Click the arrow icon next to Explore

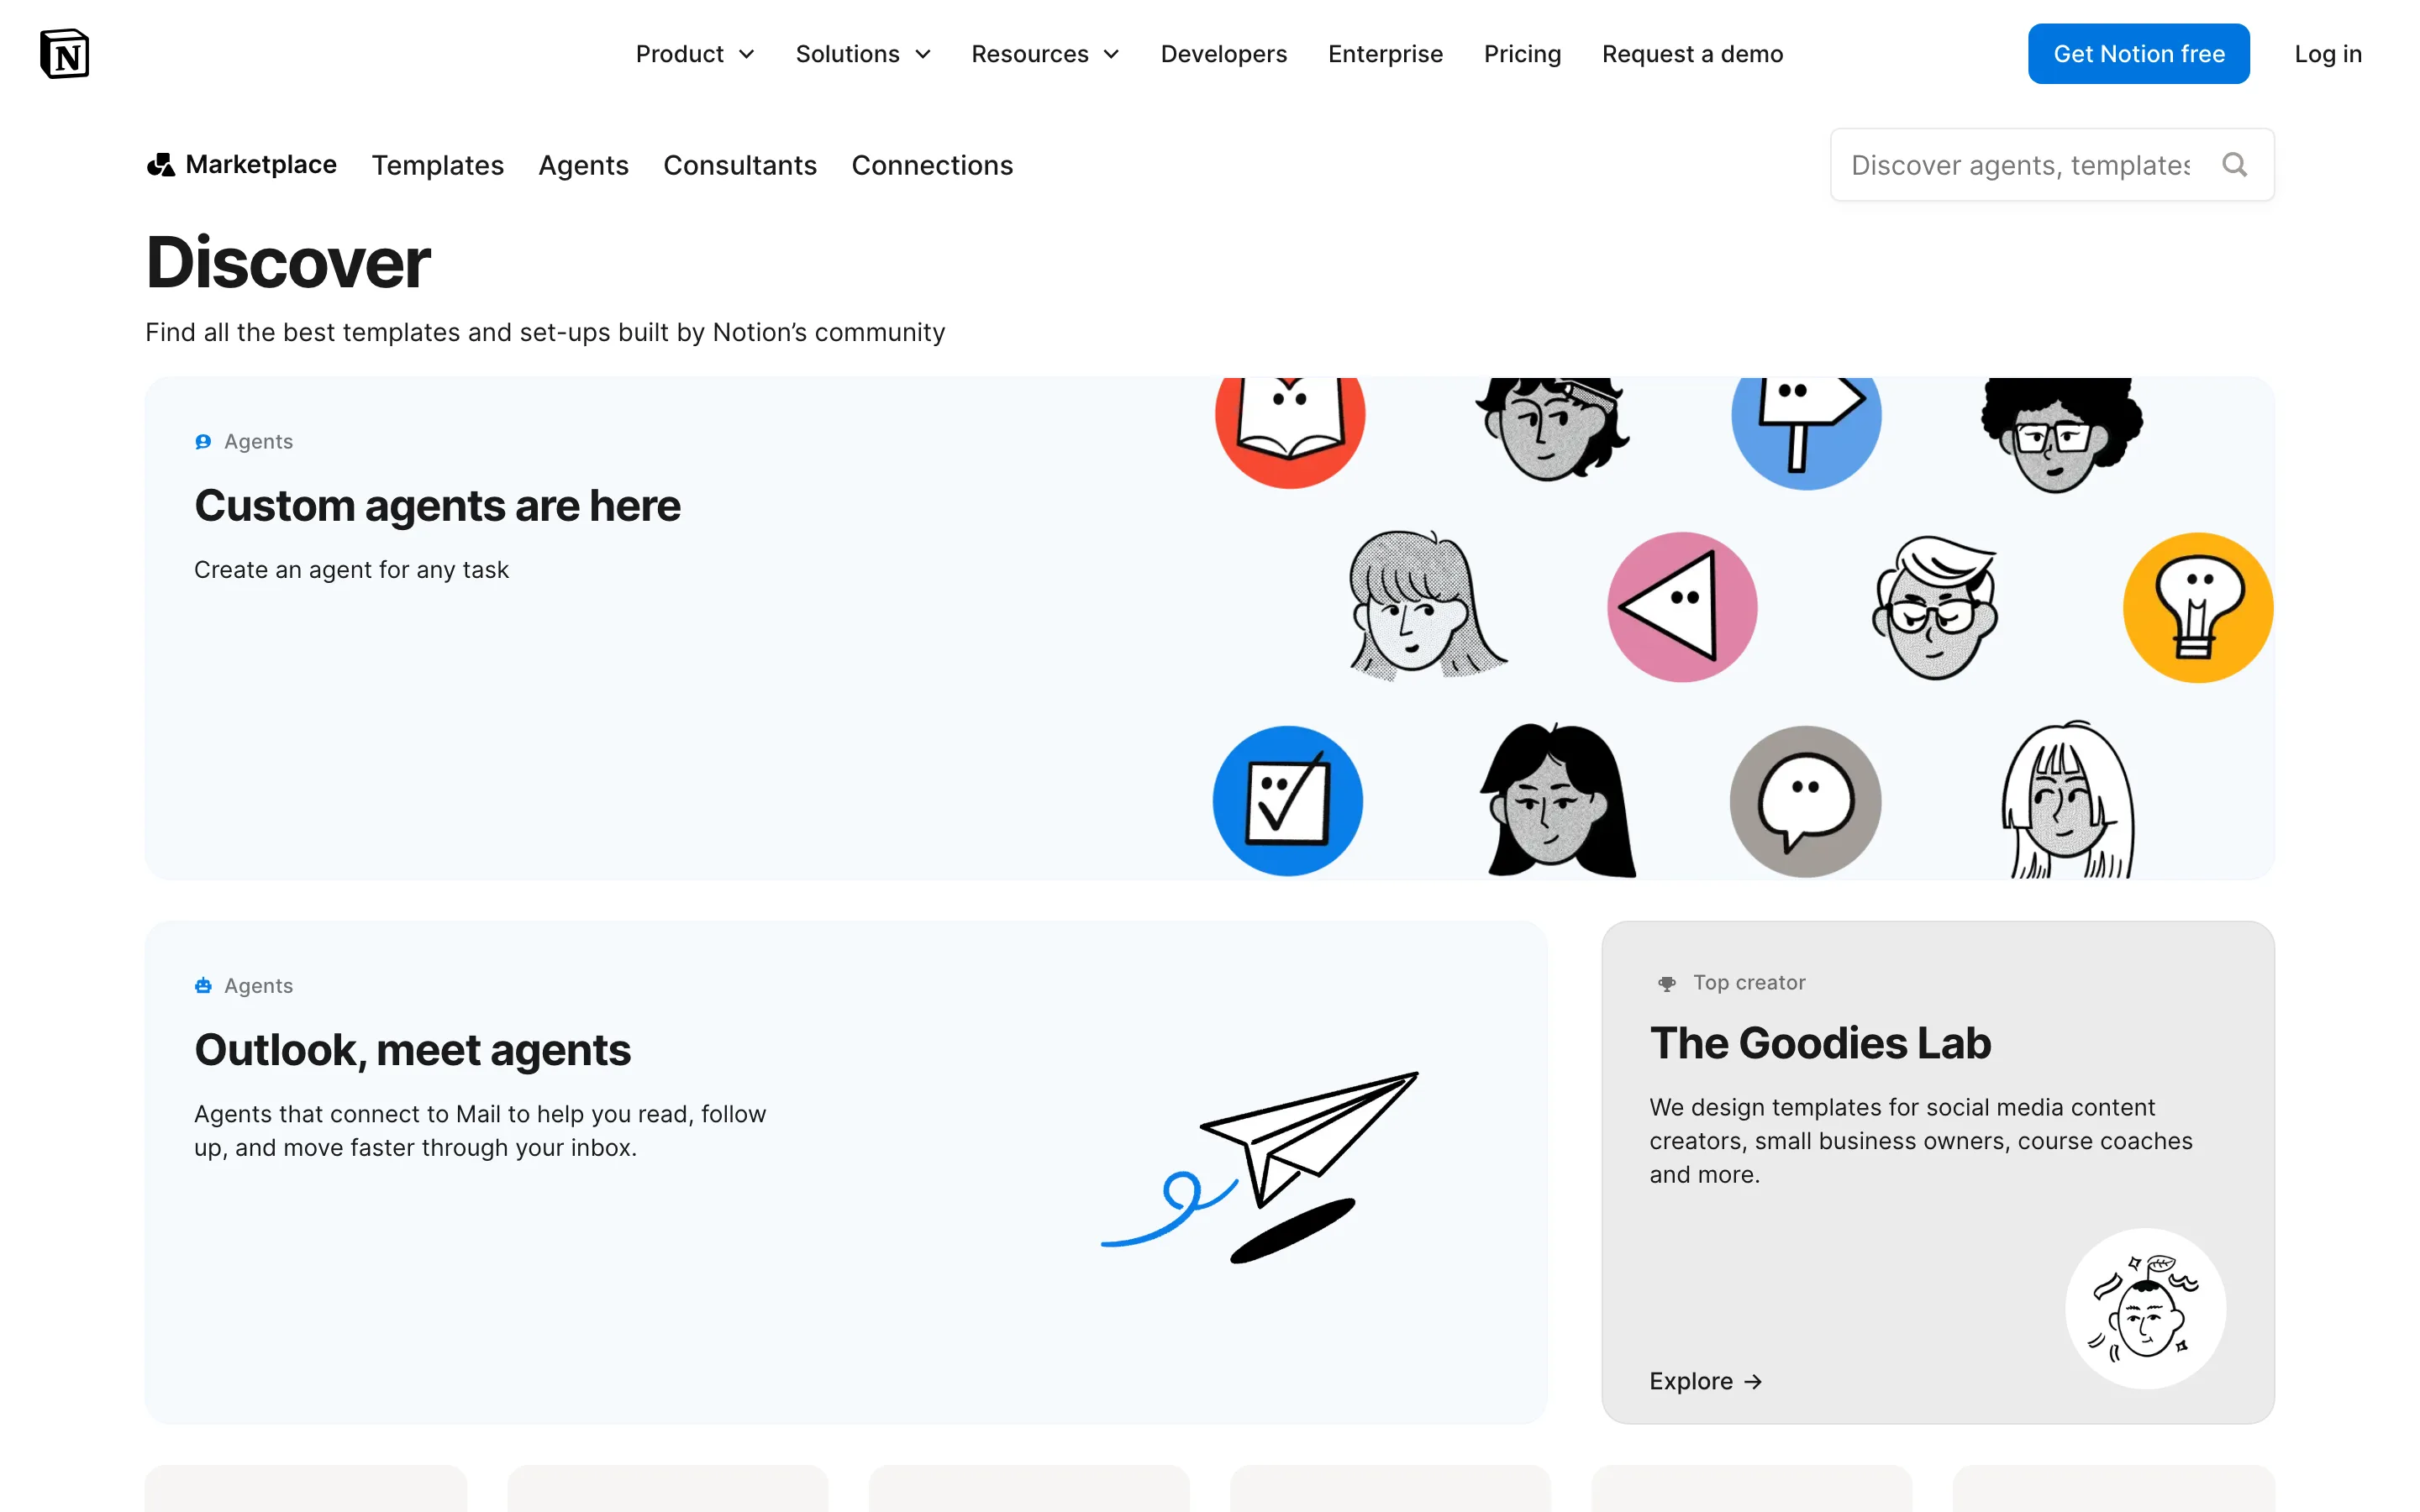pyautogui.click(x=1752, y=1381)
